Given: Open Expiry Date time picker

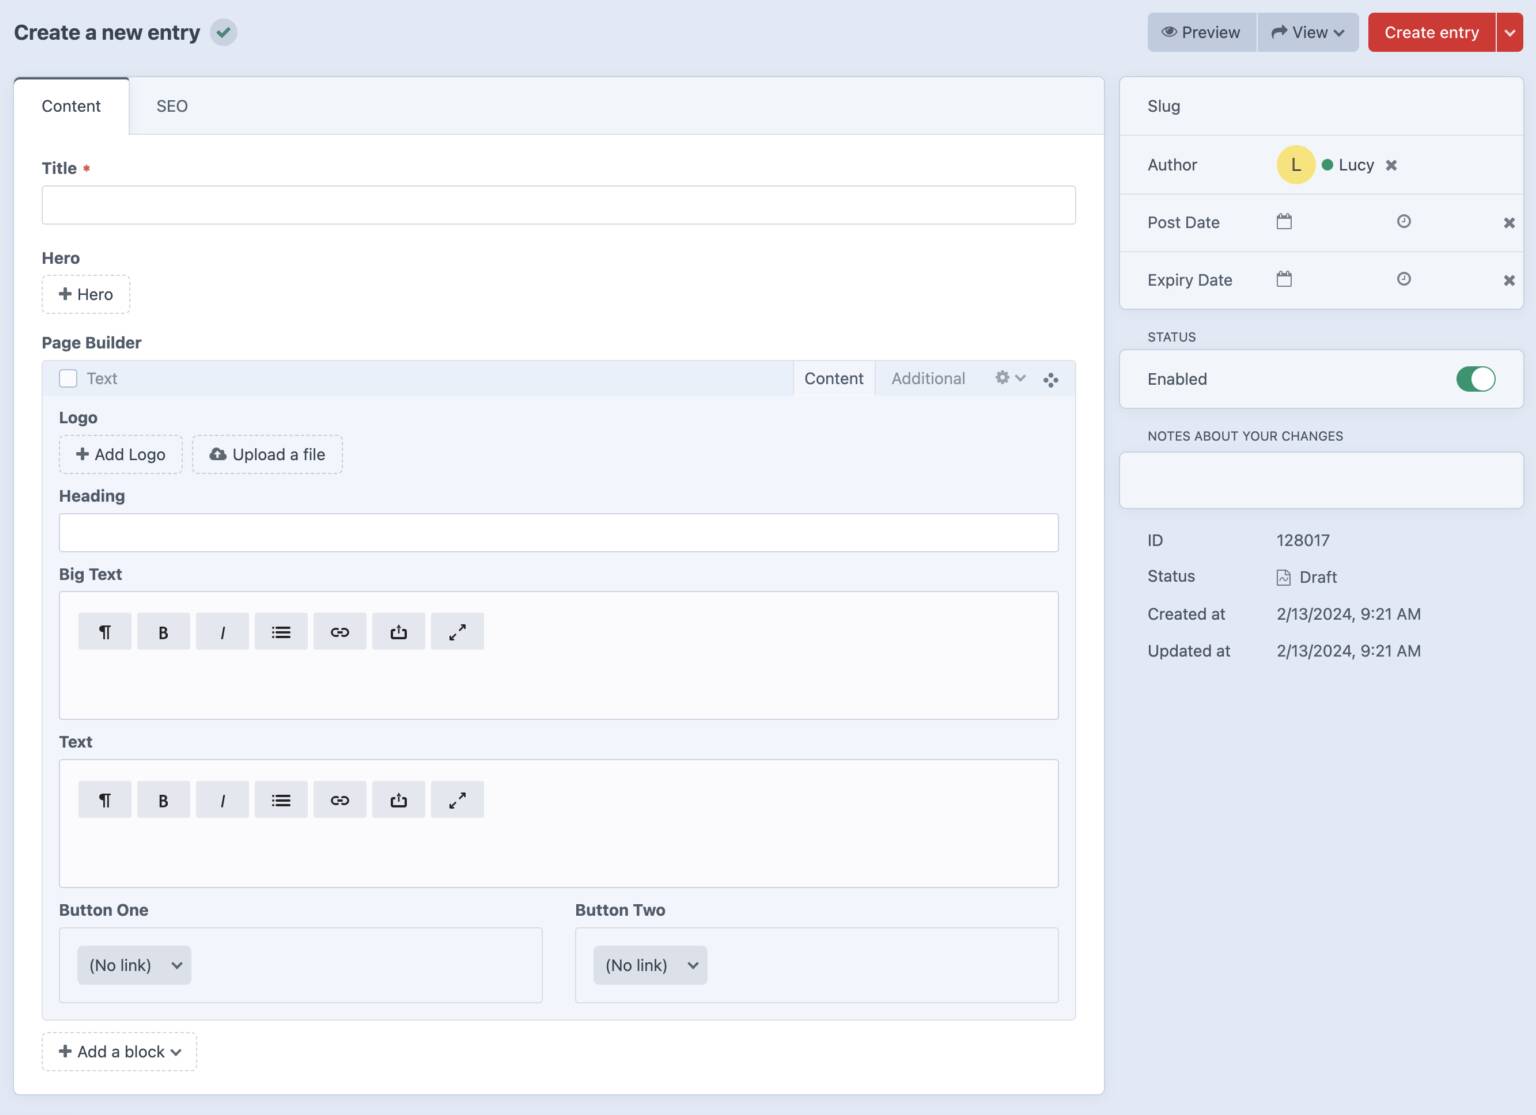Looking at the screenshot, I should 1404,279.
